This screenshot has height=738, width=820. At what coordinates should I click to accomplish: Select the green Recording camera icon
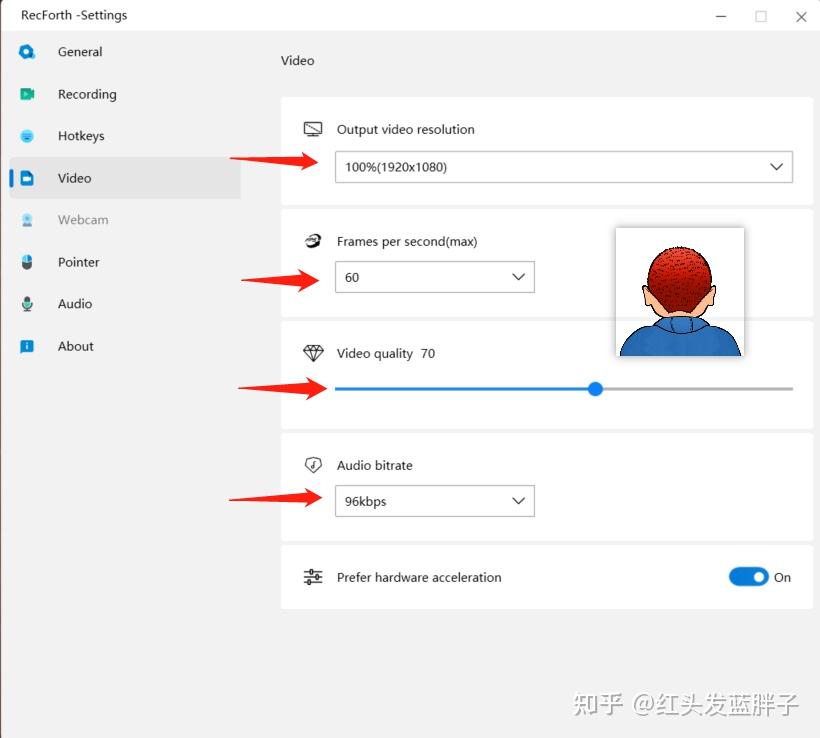(27, 94)
